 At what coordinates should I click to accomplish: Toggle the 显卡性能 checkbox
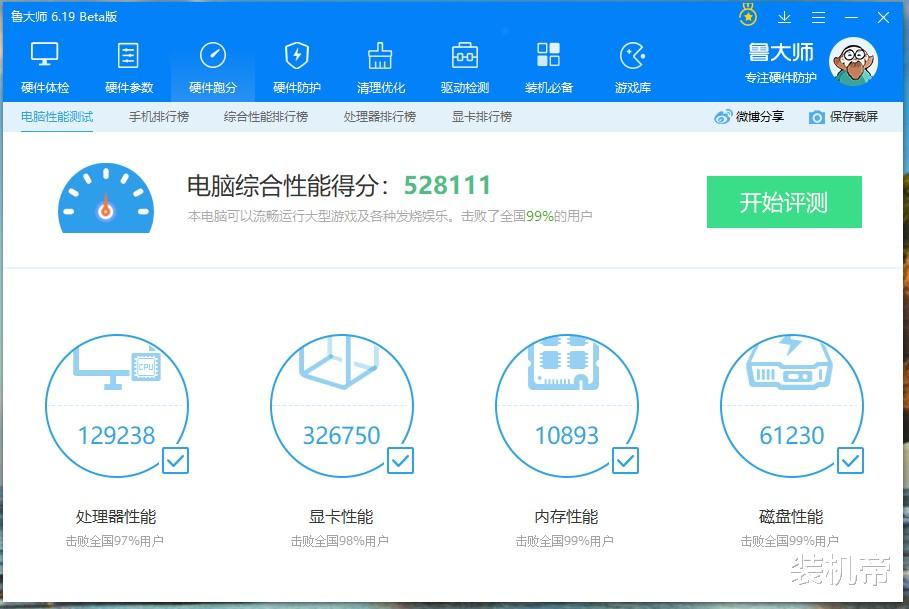[400, 461]
